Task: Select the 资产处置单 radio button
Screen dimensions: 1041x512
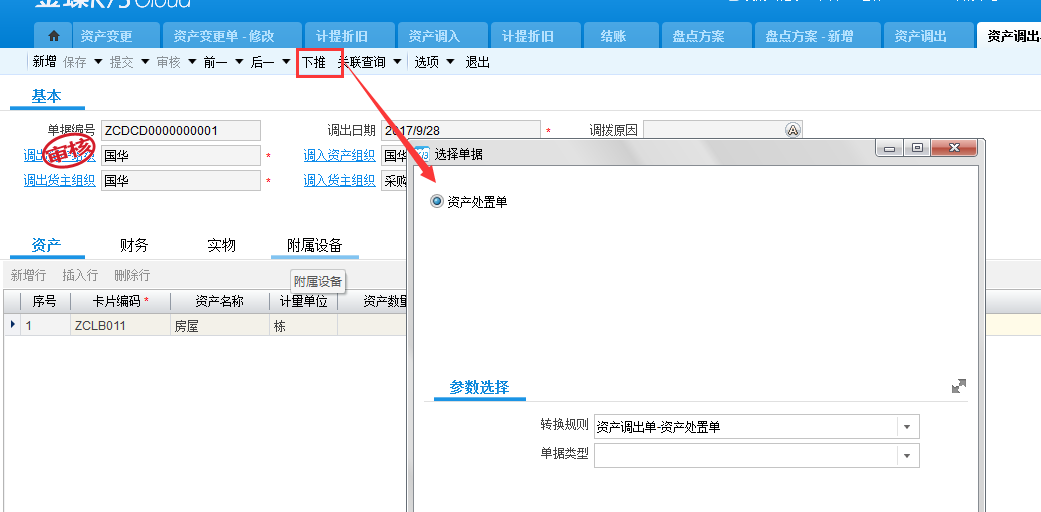Action: pyautogui.click(x=436, y=202)
